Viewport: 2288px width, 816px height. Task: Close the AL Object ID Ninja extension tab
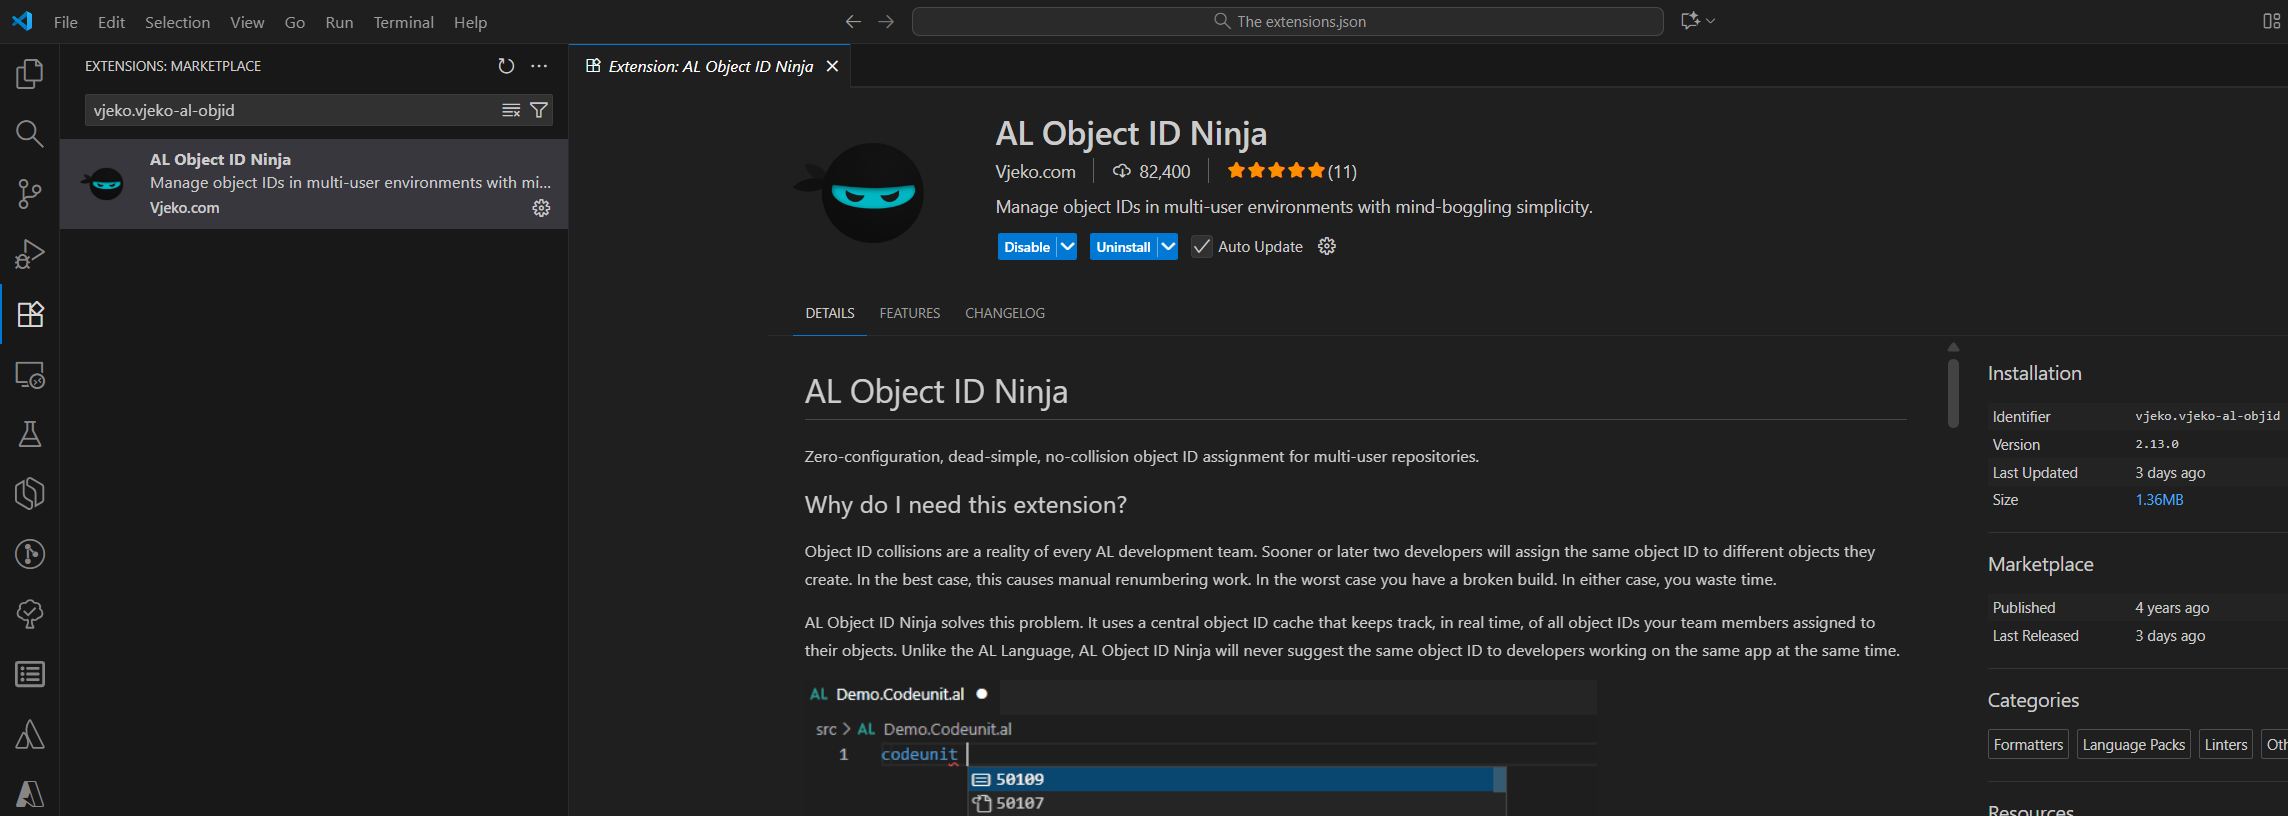pyautogui.click(x=832, y=66)
